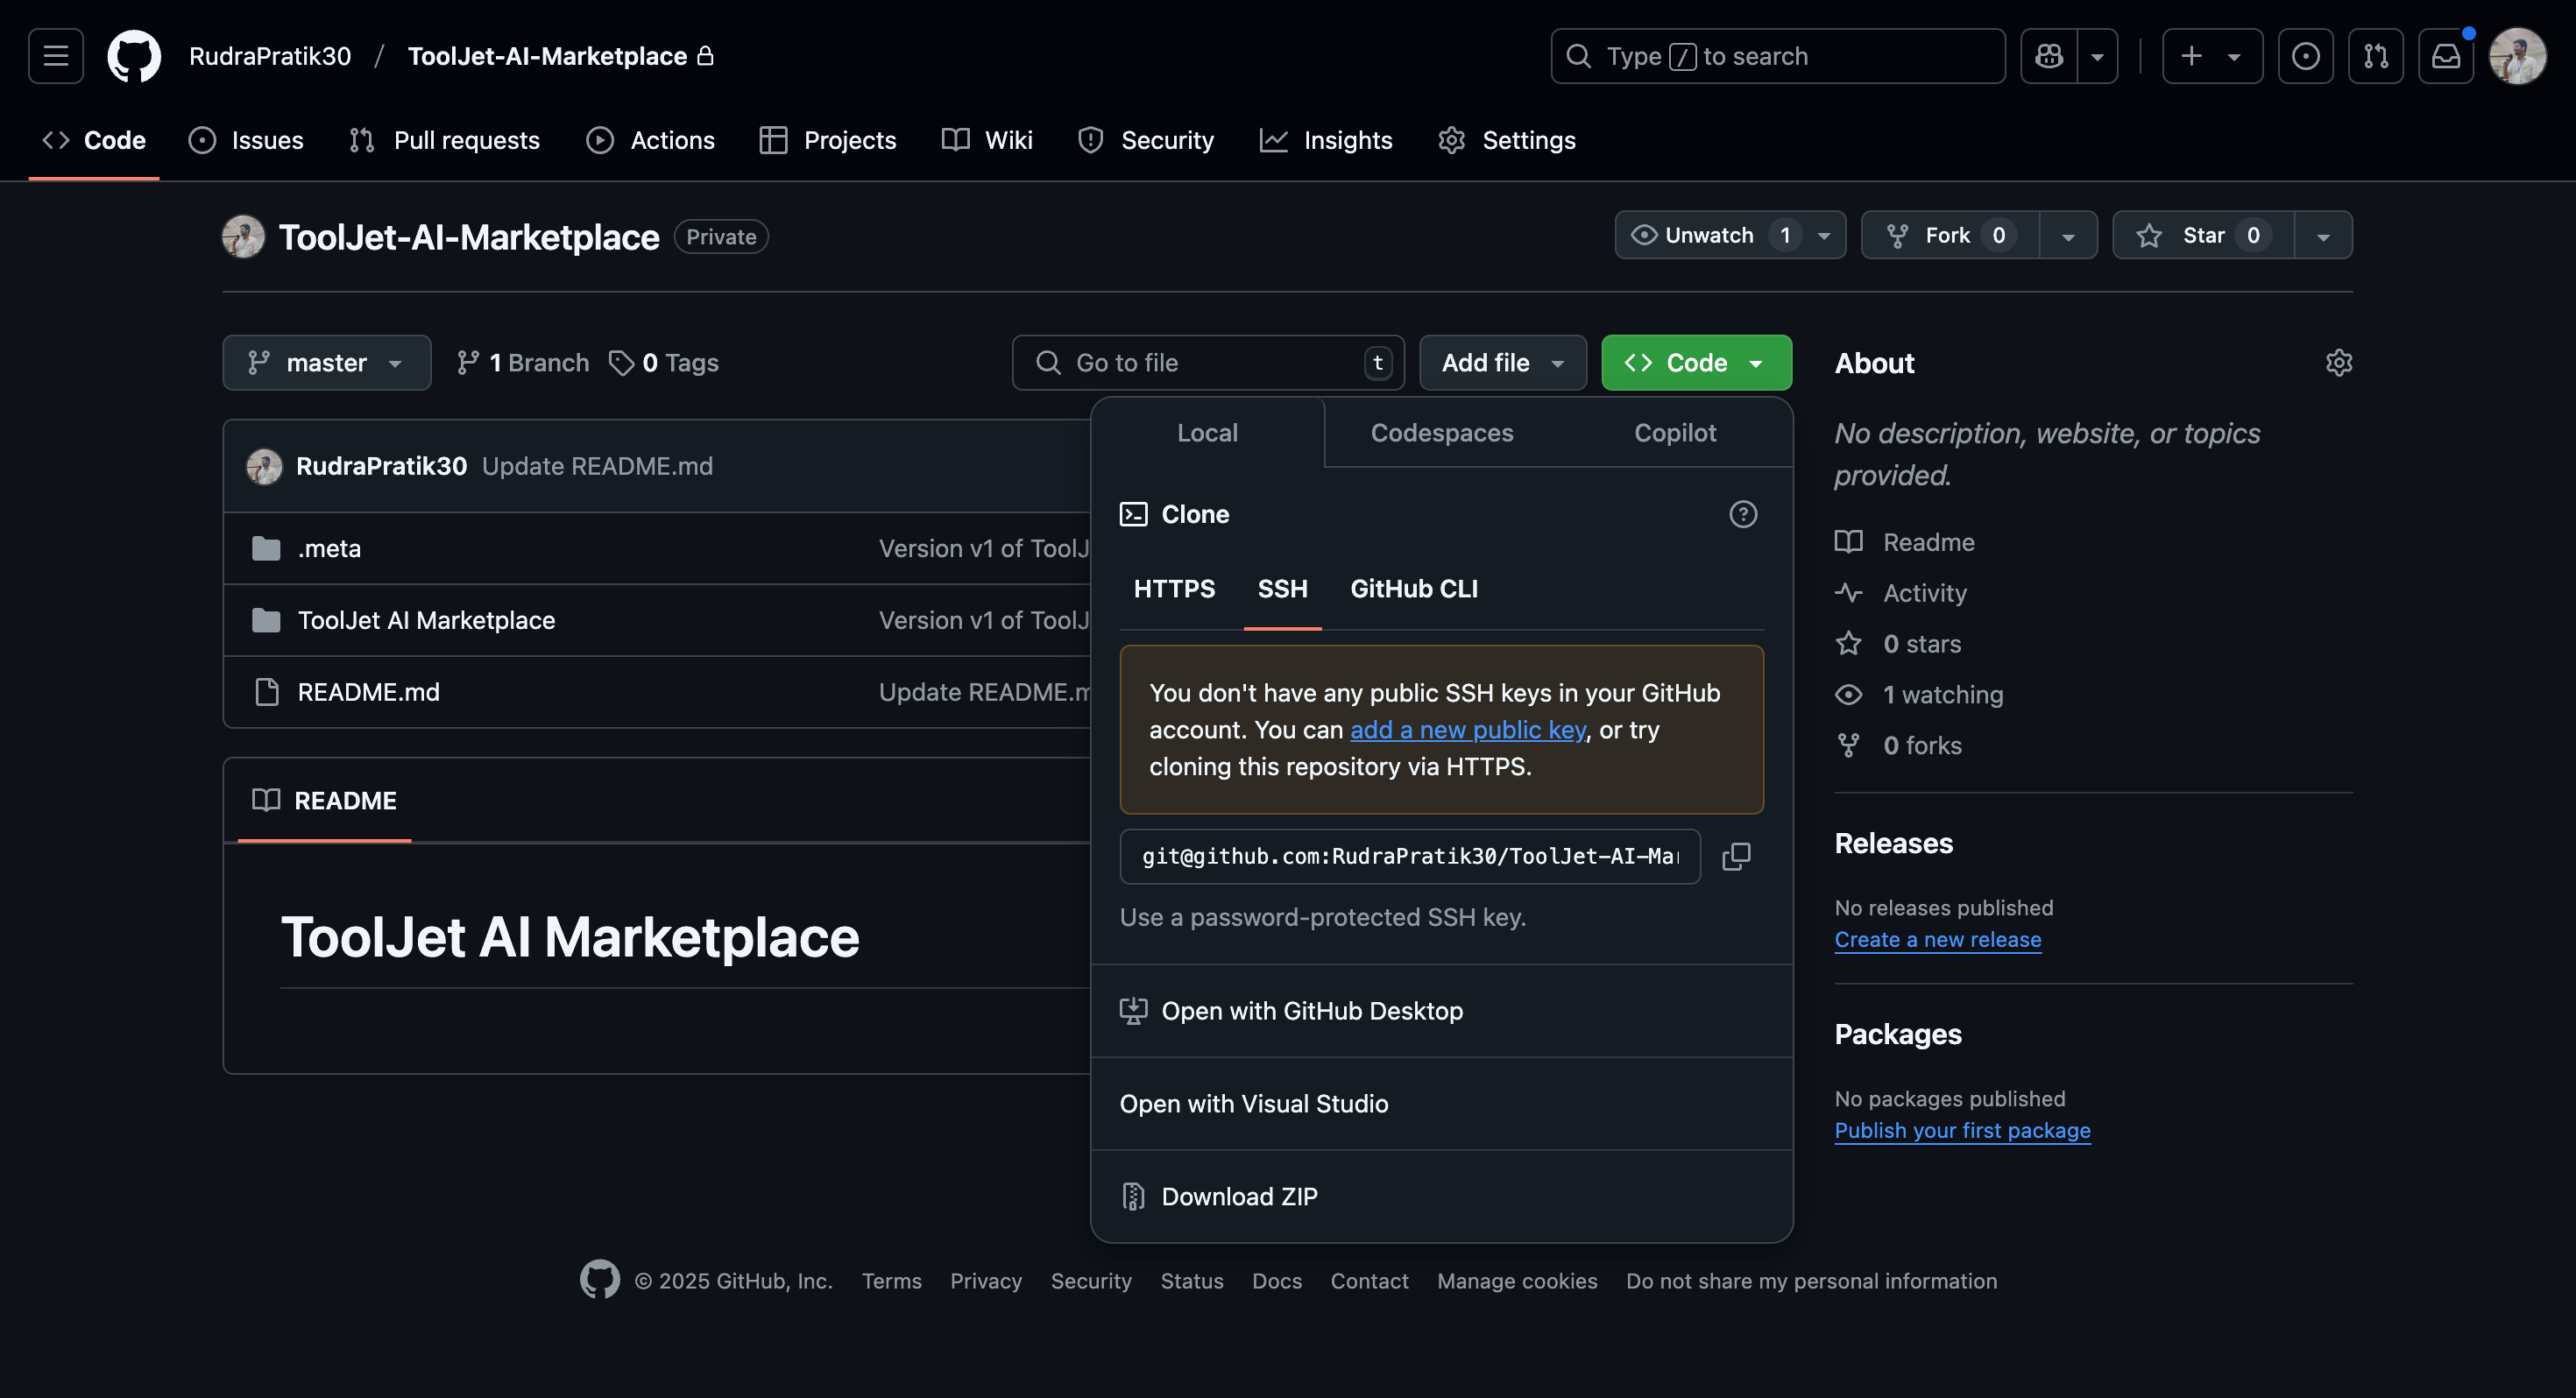Open the hamburger navigation menu

click(55, 56)
